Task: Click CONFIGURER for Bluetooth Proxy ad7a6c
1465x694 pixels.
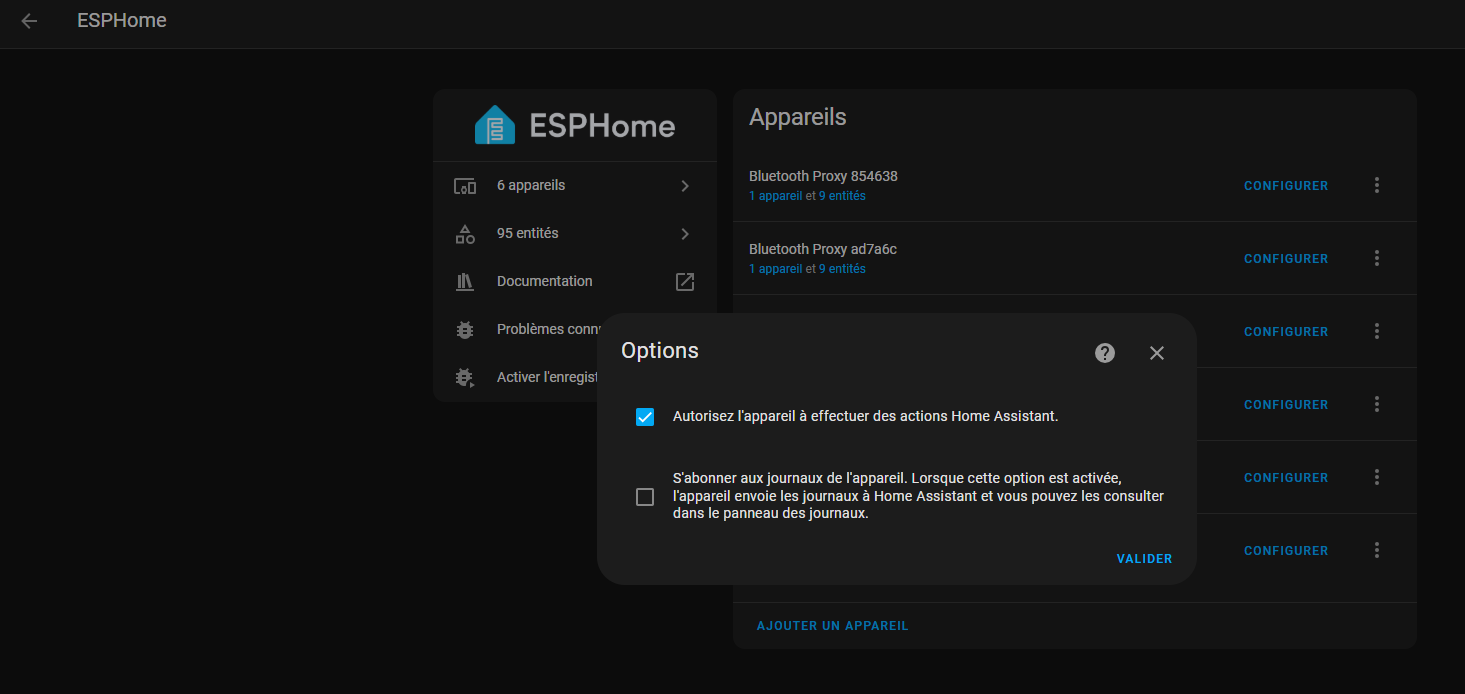Action: [1286, 259]
